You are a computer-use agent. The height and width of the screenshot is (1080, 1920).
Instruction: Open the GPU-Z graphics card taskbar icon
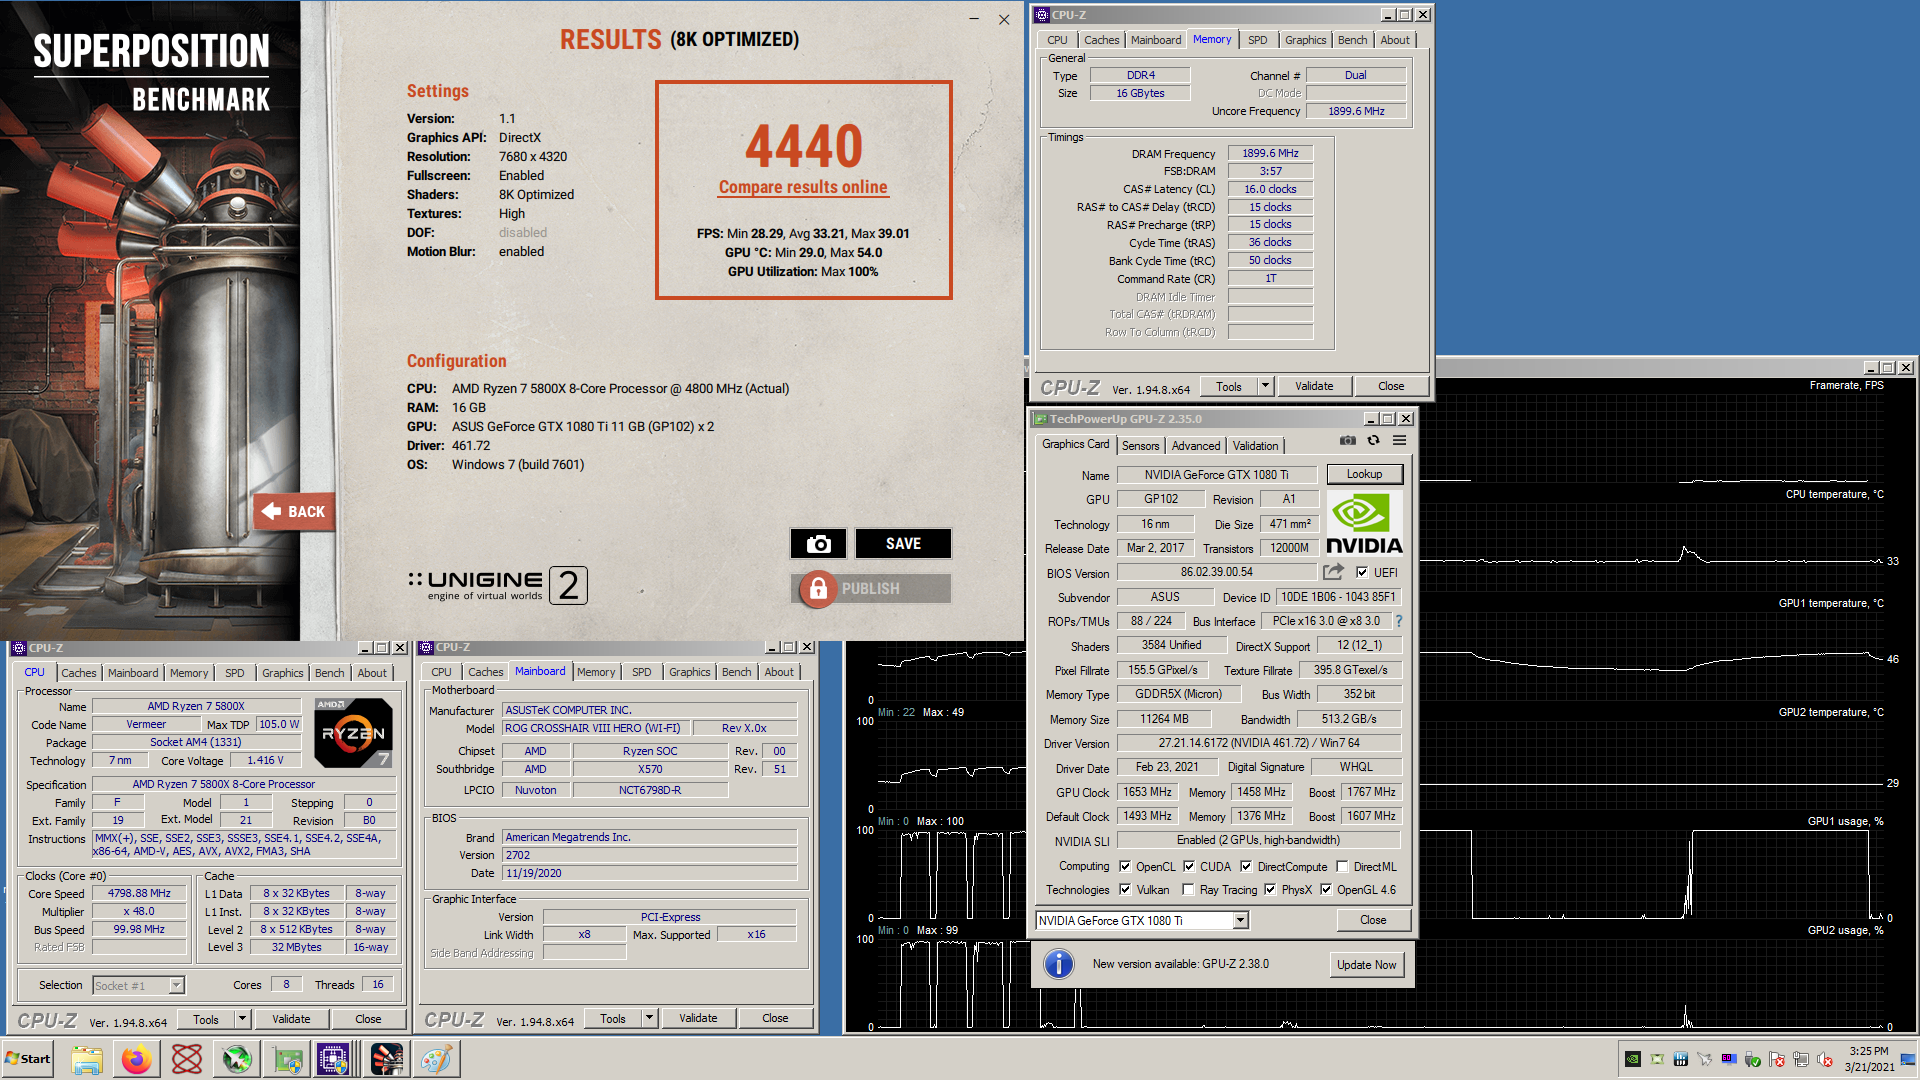(x=287, y=1059)
